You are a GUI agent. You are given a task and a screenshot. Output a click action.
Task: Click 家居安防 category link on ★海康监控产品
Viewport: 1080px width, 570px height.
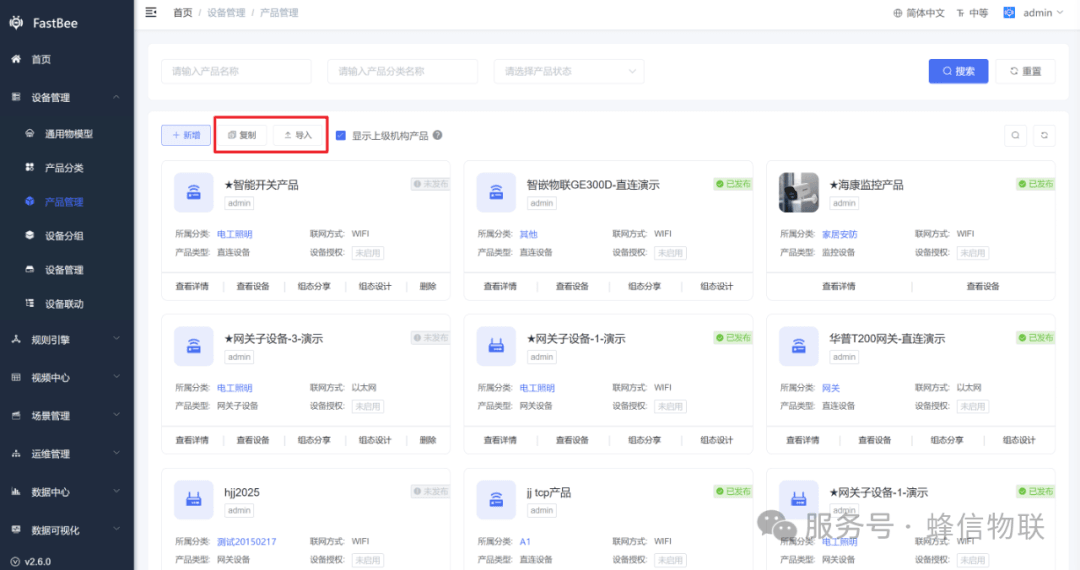(x=840, y=234)
